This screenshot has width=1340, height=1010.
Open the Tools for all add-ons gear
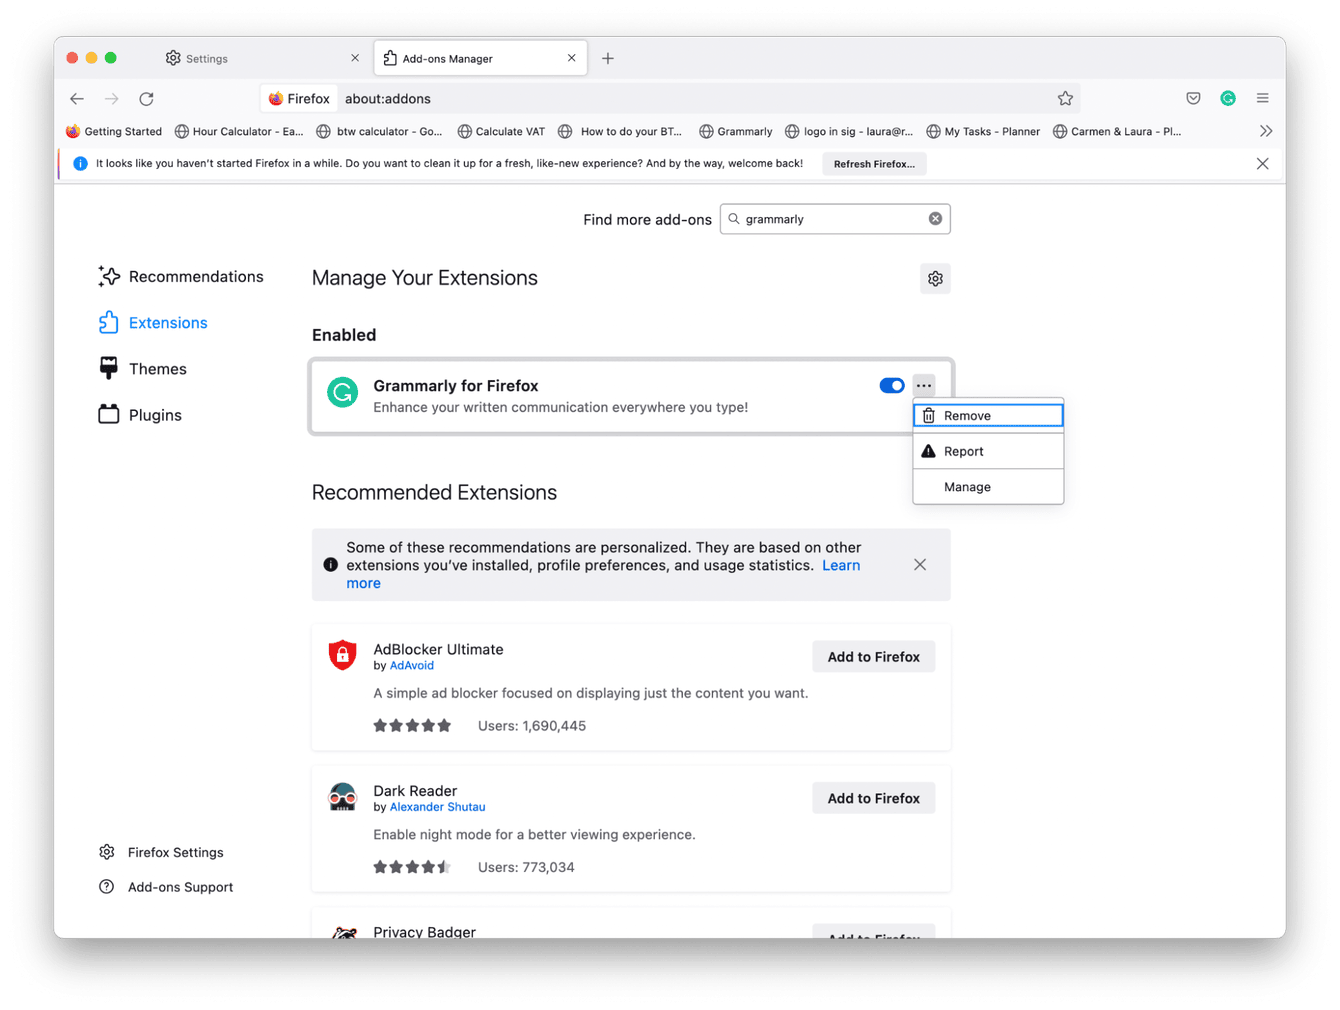[935, 278]
